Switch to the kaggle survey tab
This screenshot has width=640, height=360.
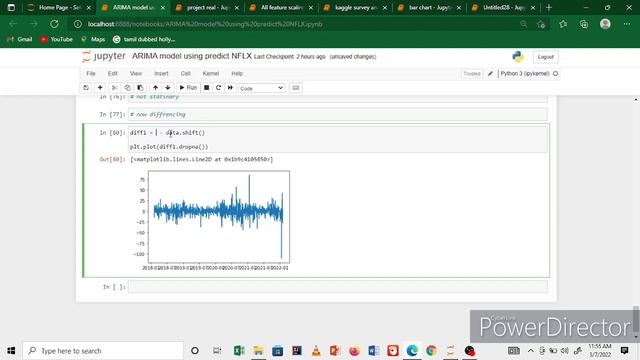click(x=355, y=7)
